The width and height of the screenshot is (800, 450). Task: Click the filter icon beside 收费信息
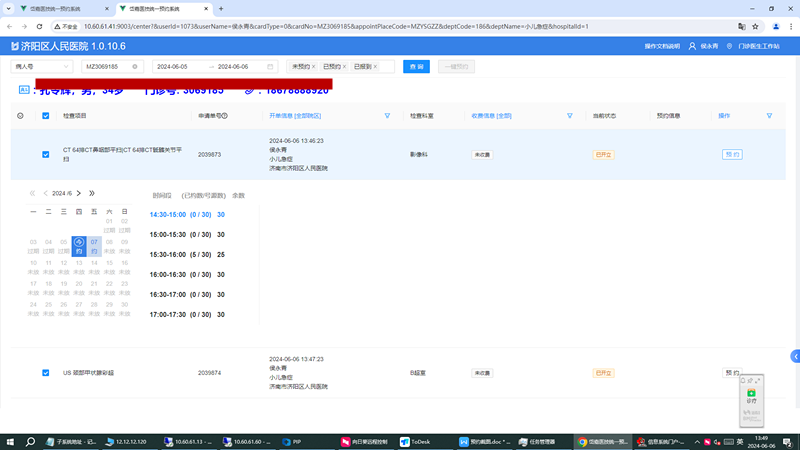click(569, 116)
